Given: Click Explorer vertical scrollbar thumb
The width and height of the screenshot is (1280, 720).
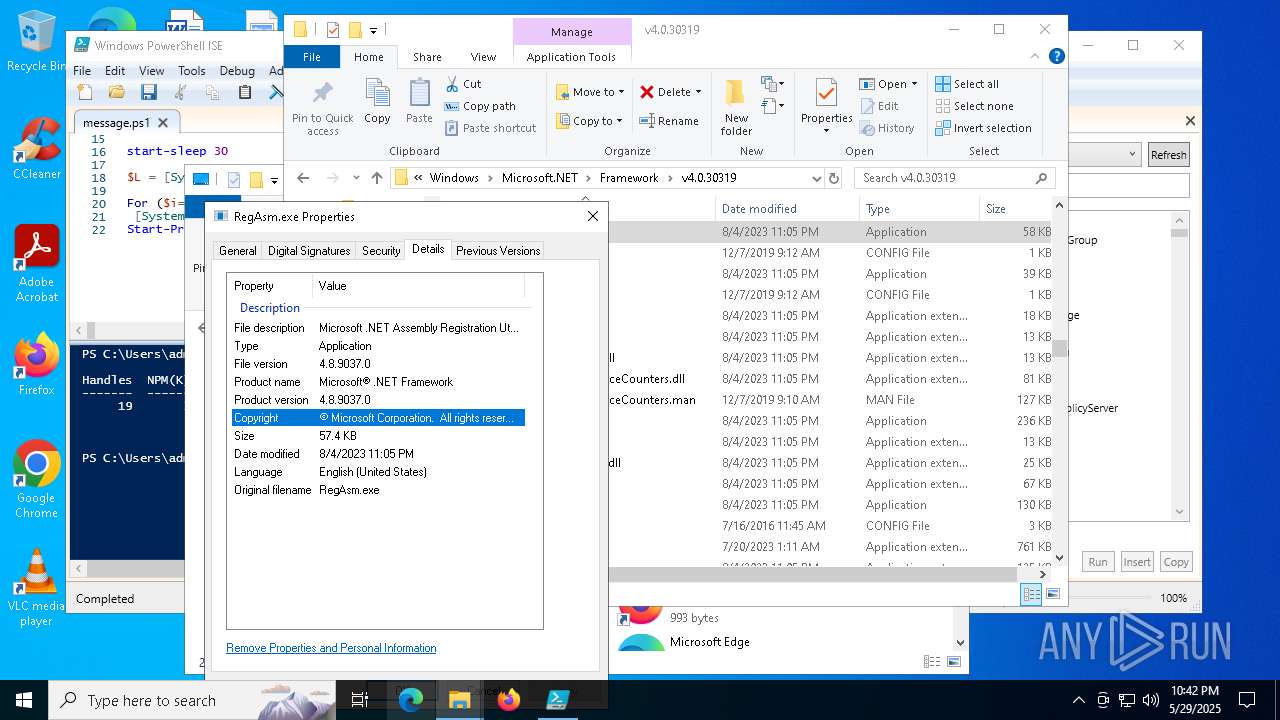Looking at the screenshot, I should tap(1059, 348).
